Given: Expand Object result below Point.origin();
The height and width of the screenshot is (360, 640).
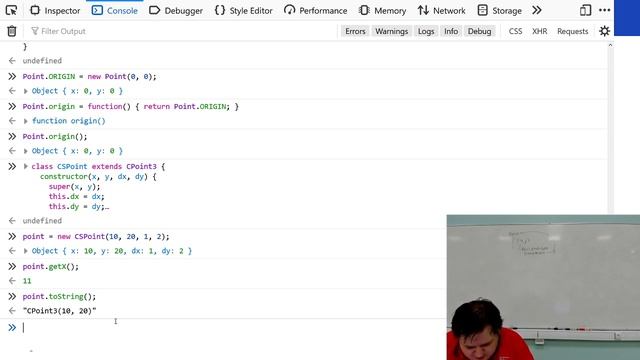Looking at the screenshot, I should click(26, 151).
